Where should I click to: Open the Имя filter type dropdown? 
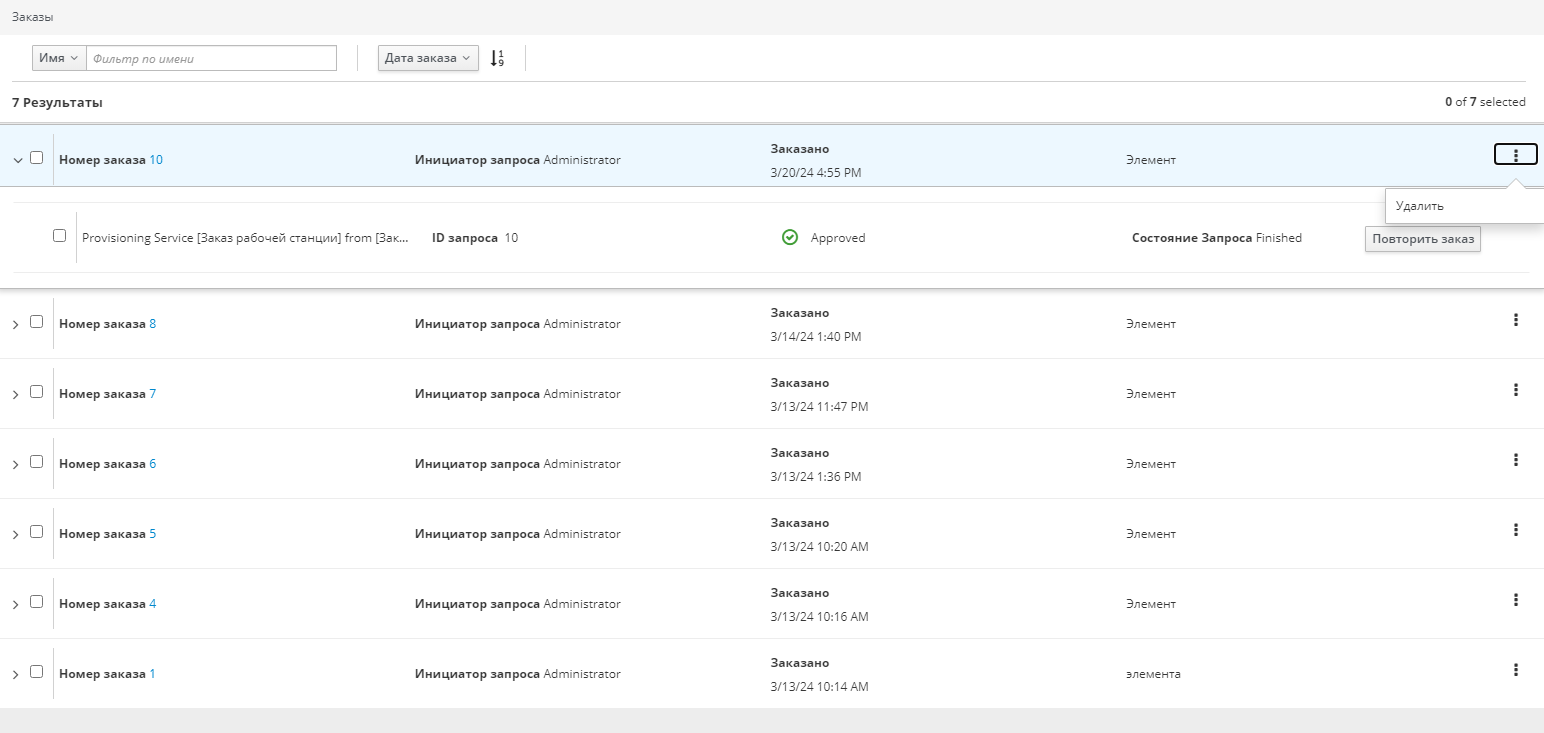(x=59, y=58)
